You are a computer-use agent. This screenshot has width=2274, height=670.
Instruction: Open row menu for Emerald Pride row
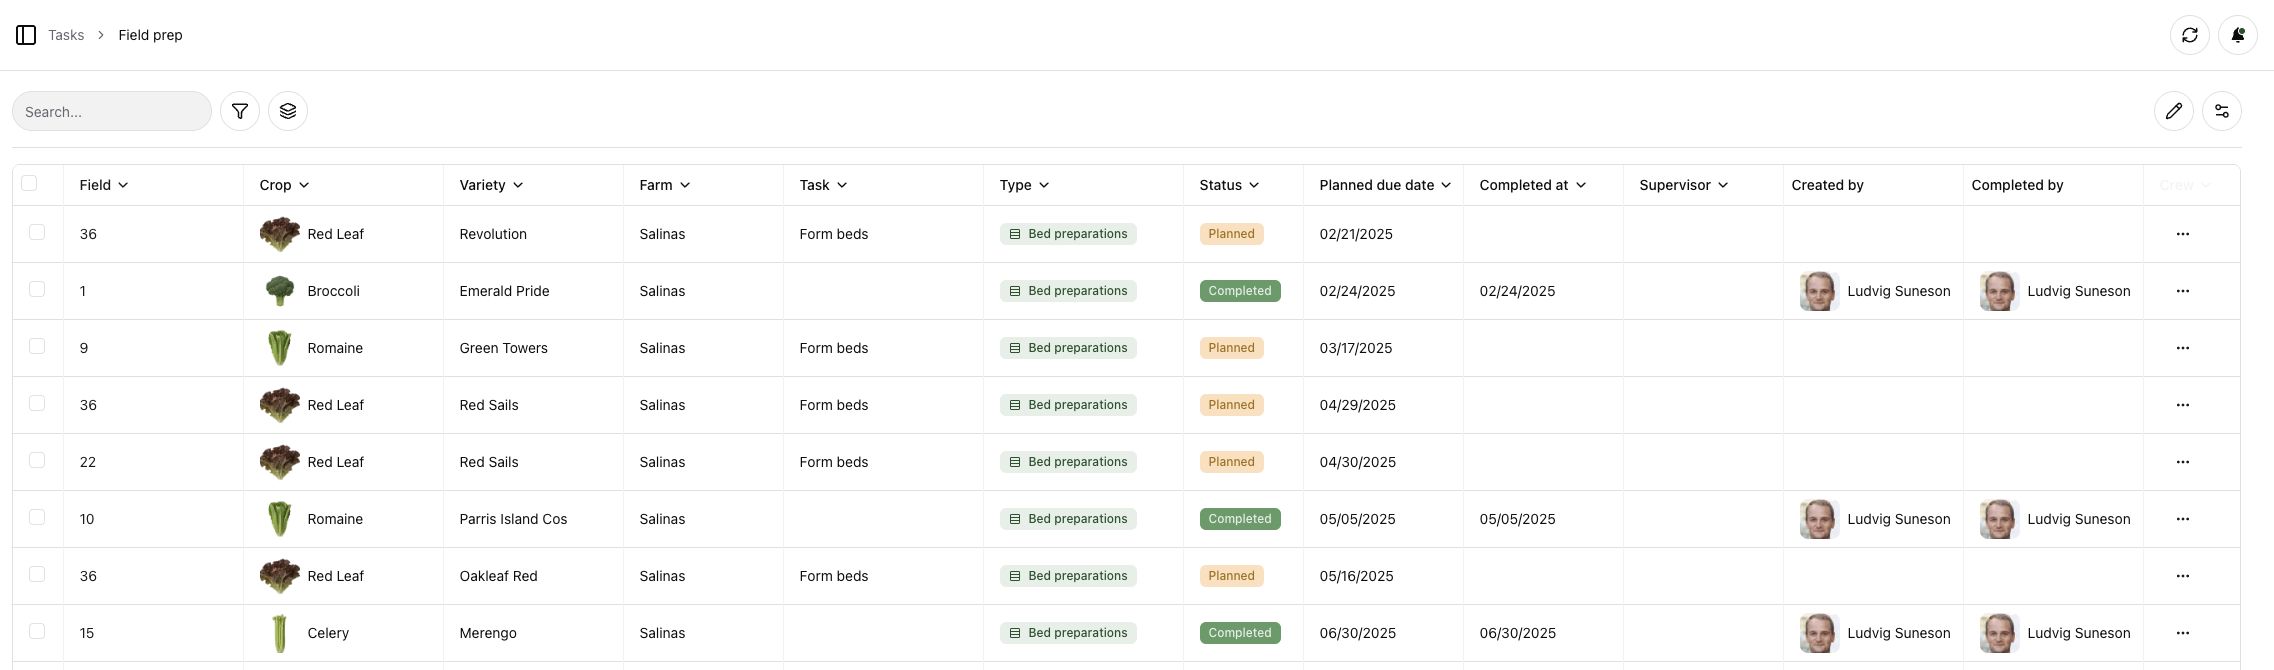(x=2182, y=291)
